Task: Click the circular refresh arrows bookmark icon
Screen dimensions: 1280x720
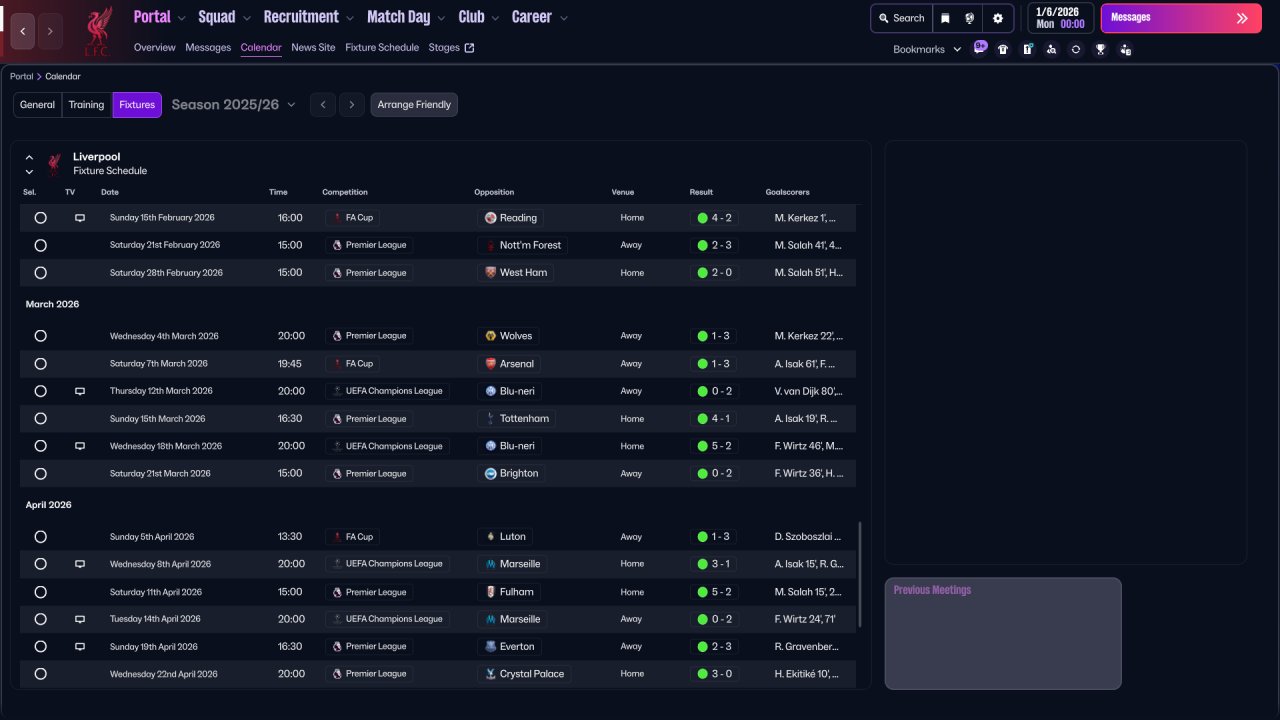Action: pos(1076,49)
